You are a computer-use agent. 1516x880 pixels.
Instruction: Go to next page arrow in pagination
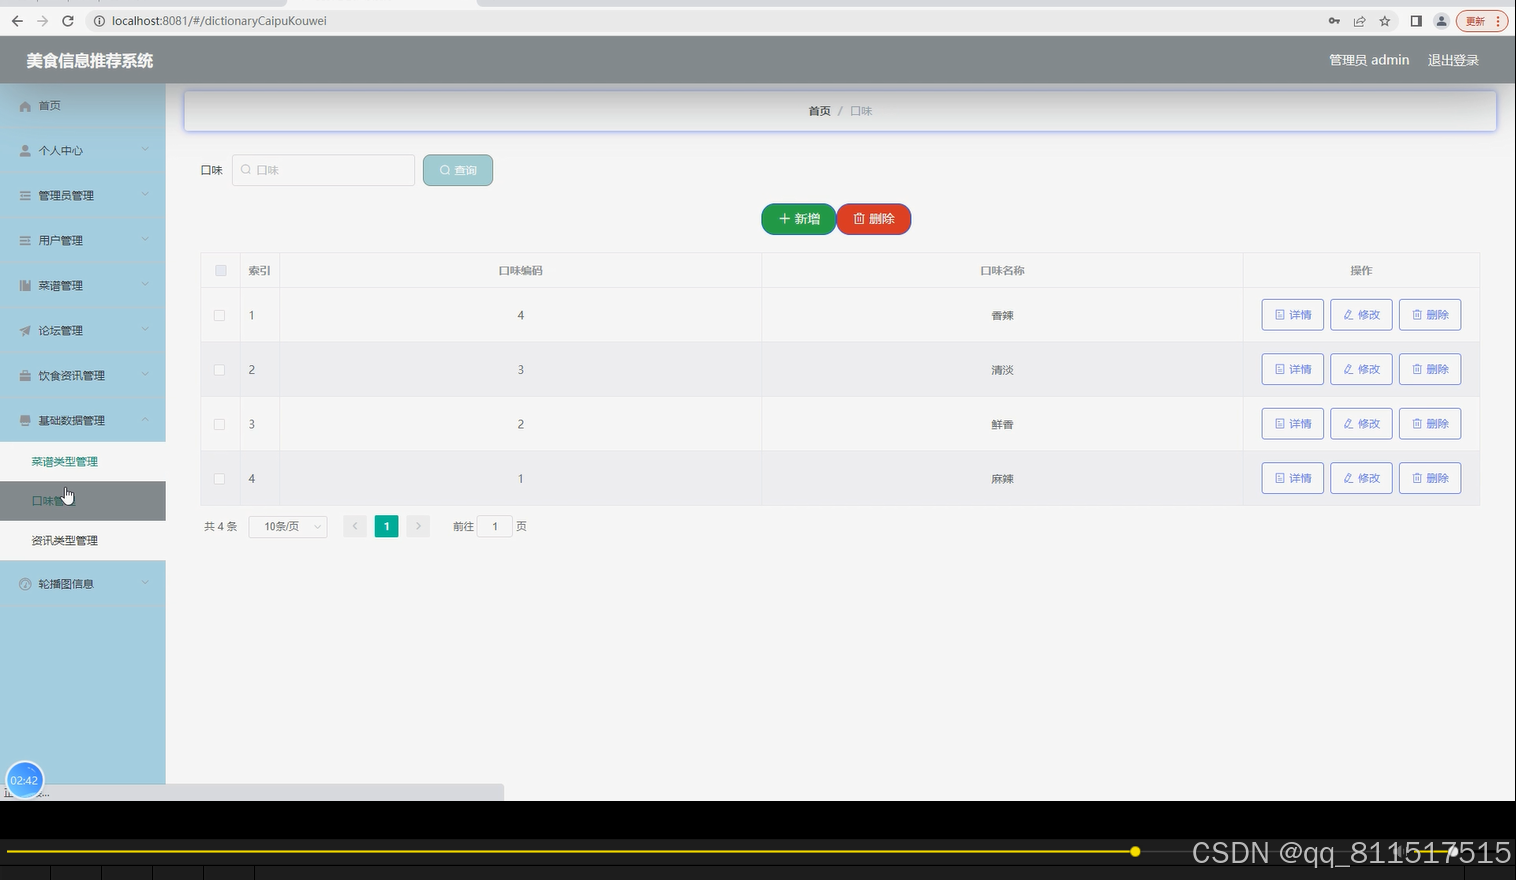[419, 526]
